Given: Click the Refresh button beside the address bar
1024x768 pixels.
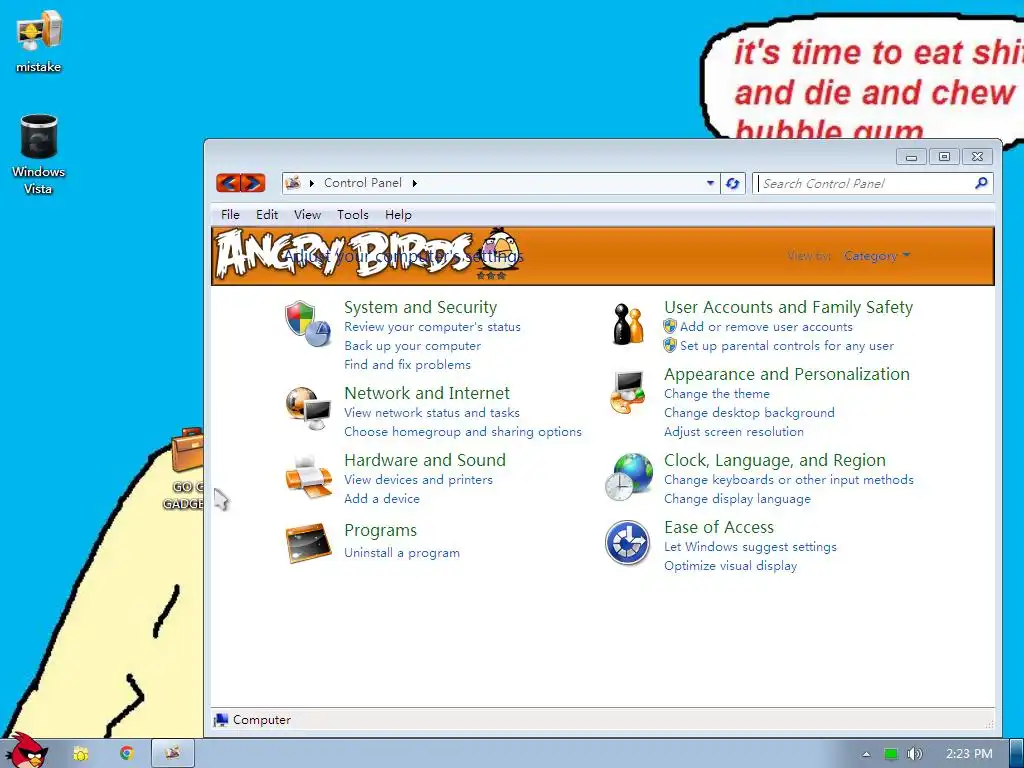Looking at the screenshot, I should point(733,184).
